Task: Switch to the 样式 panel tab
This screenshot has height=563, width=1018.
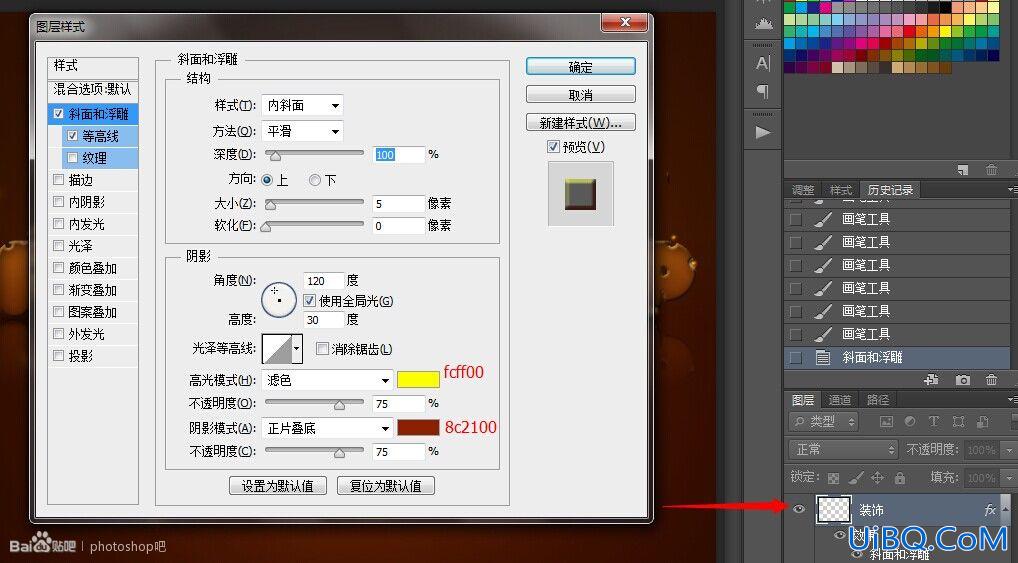Action: [x=840, y=190]
